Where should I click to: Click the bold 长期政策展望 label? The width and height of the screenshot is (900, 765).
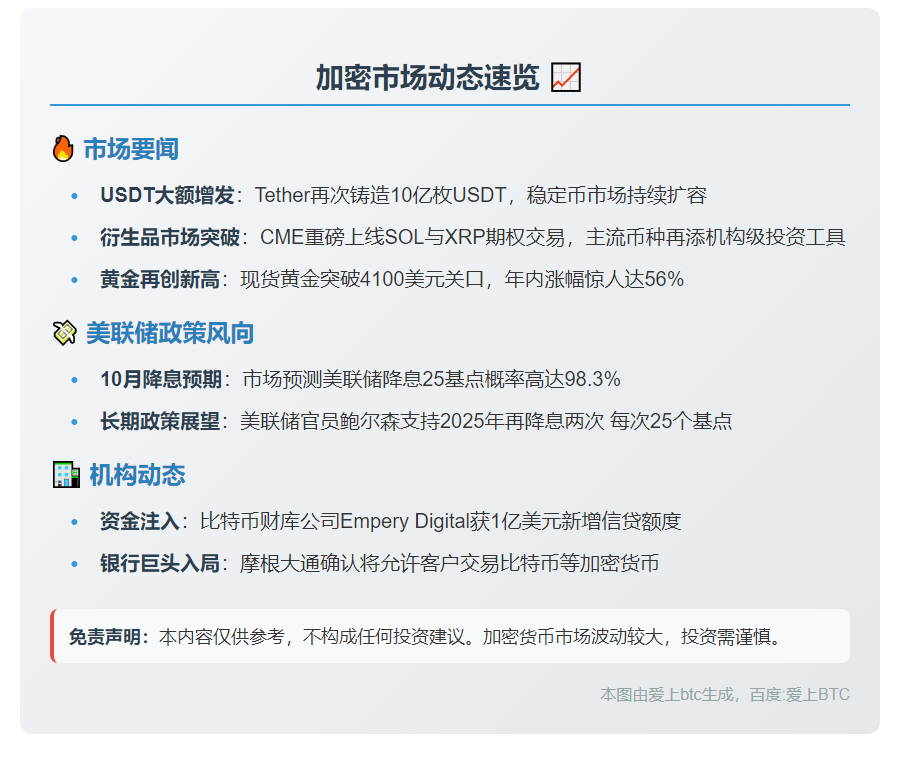[x=159, y=422]
